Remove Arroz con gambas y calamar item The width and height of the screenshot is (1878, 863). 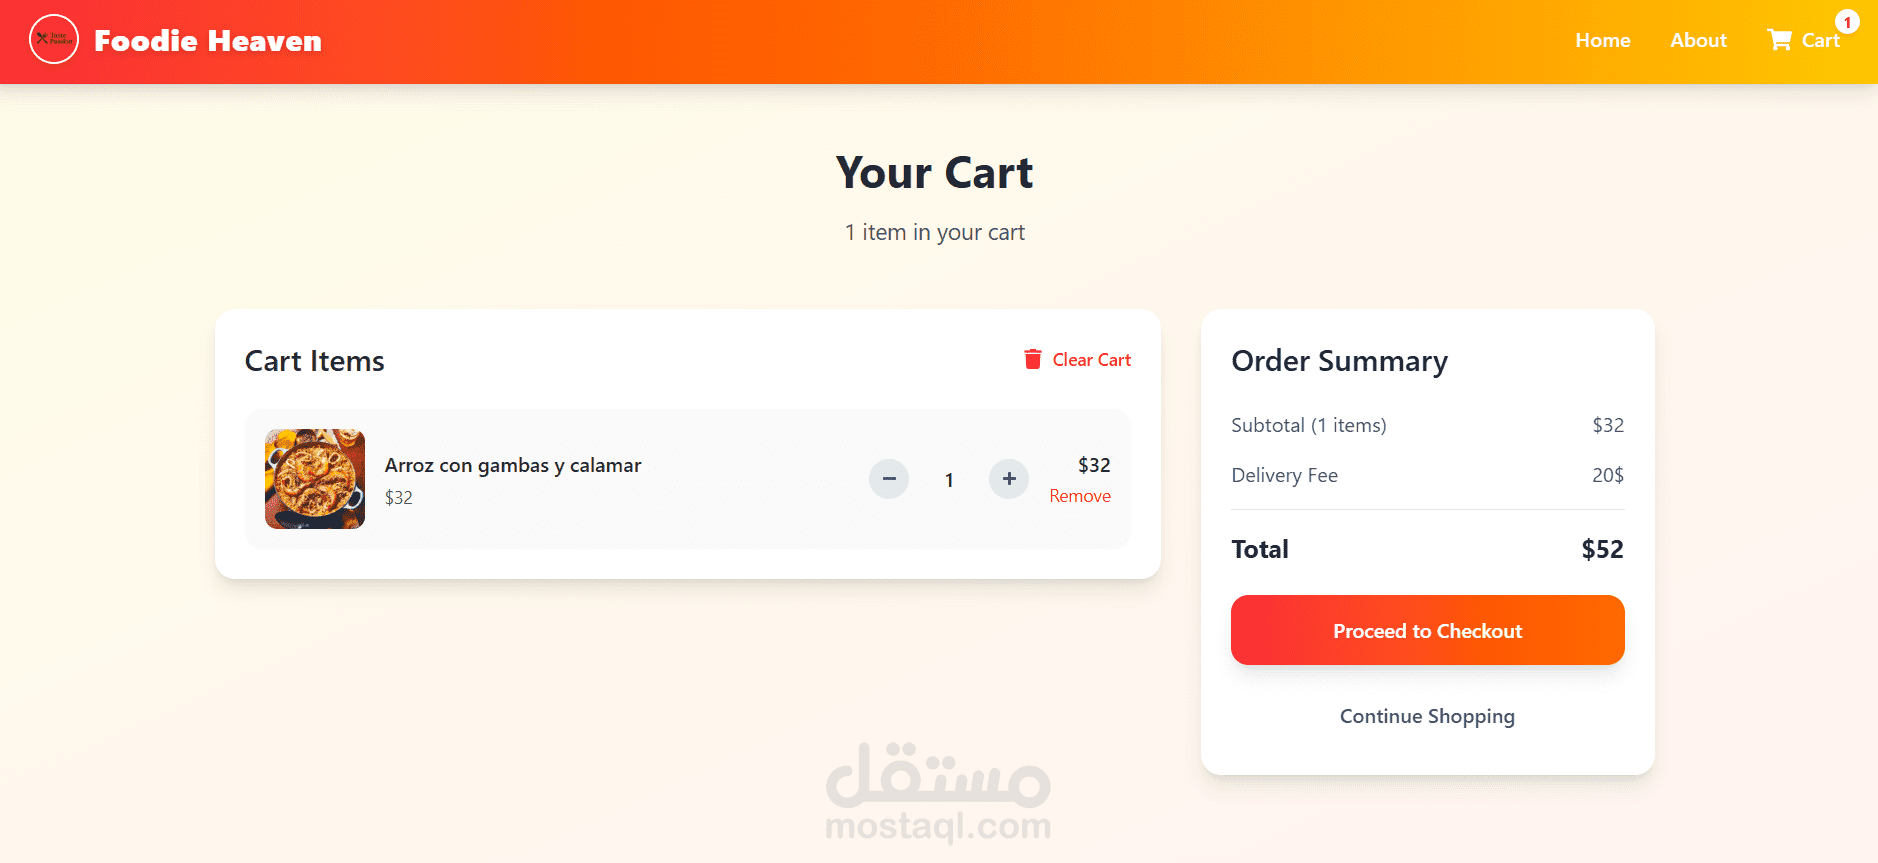pos(1079,496)
